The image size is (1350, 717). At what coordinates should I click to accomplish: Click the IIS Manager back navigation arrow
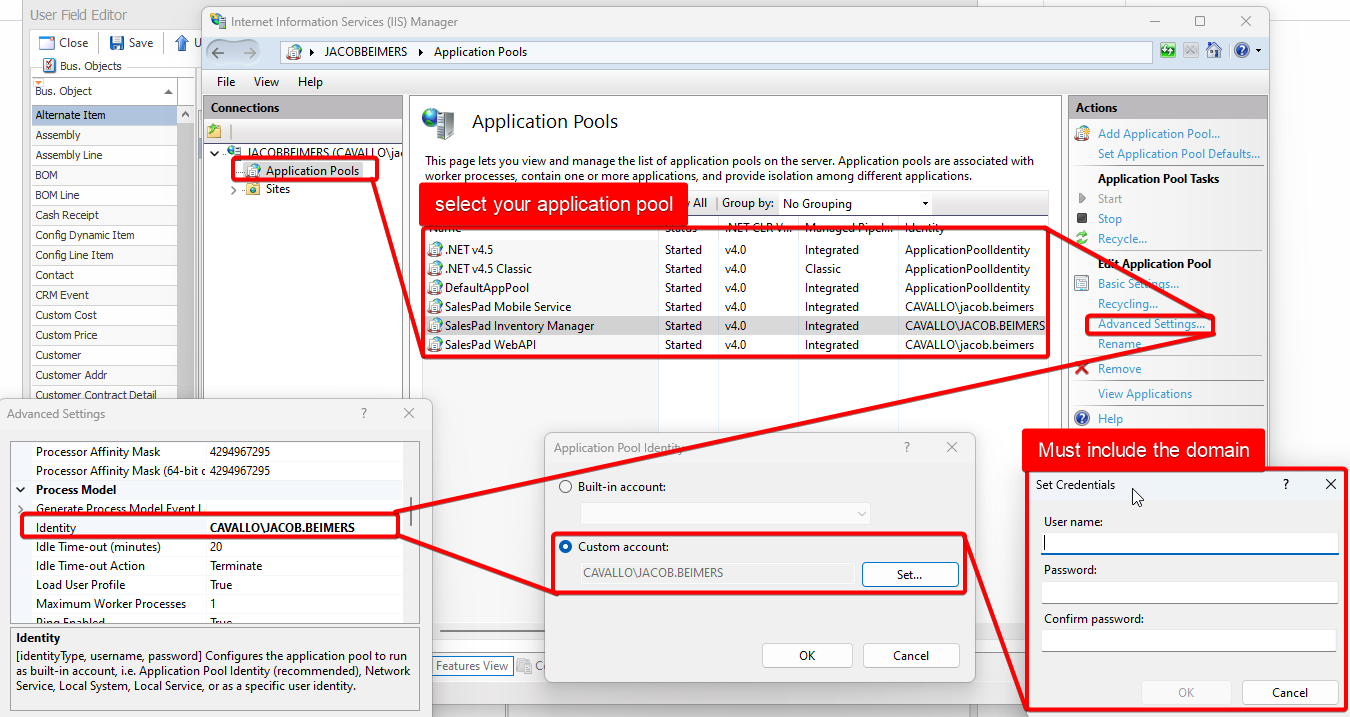(218, 52)
